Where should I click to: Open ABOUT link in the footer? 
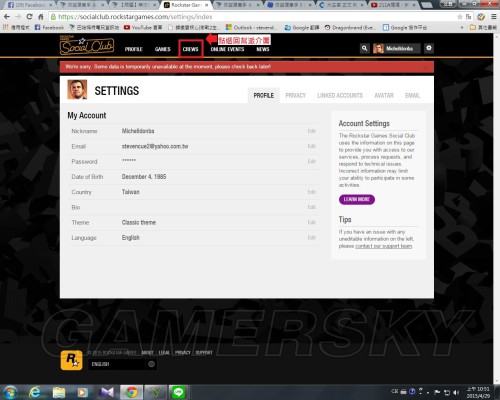(147, 353)
